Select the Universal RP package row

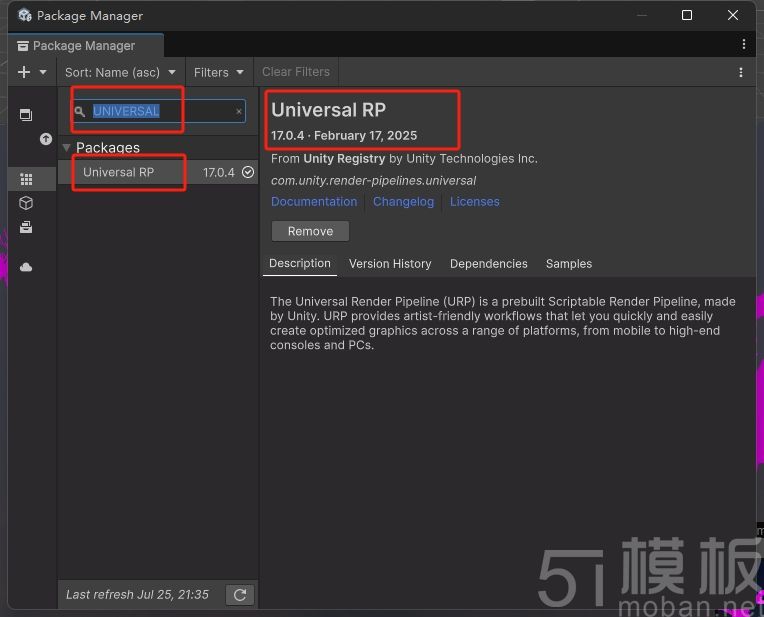[158, 172]
